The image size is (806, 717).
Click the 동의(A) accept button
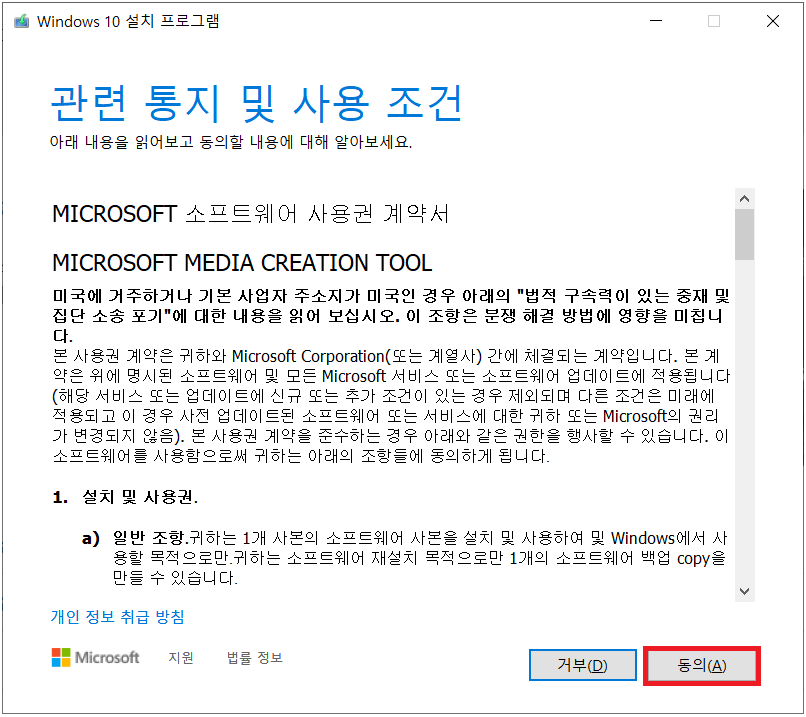pyautogui.click(x=702, y=666)
